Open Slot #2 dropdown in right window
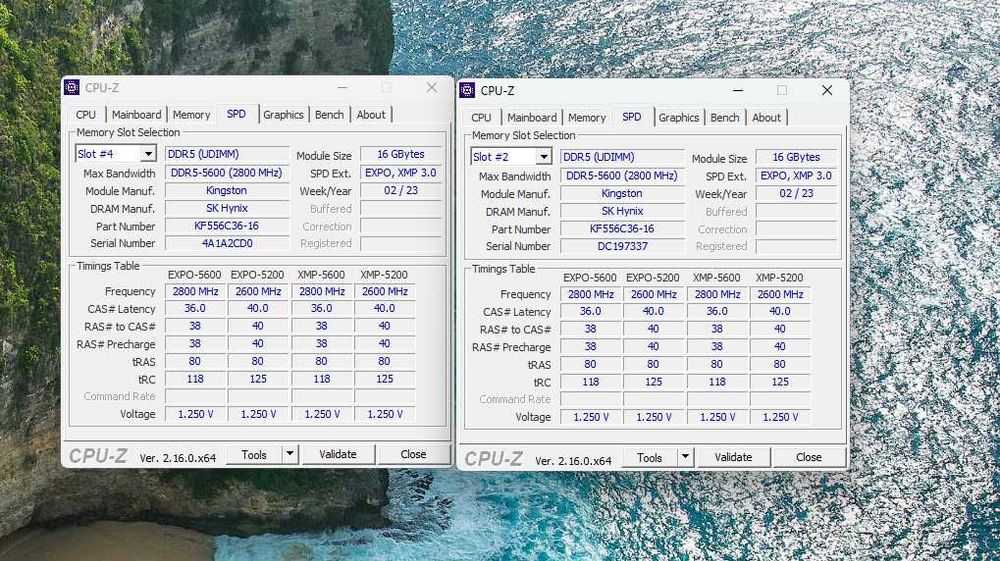 coord(543,157)
